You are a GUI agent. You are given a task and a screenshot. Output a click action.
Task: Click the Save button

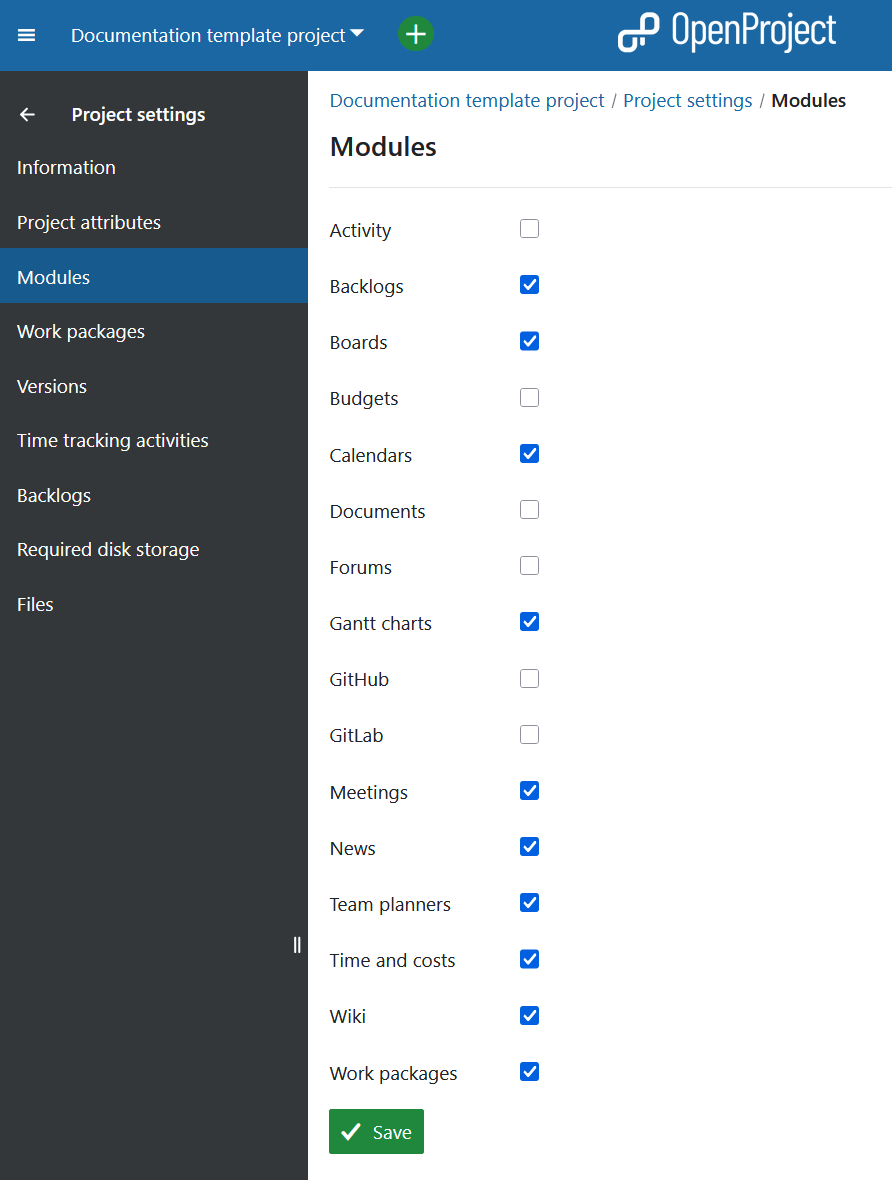click(x=376, y=1132)
